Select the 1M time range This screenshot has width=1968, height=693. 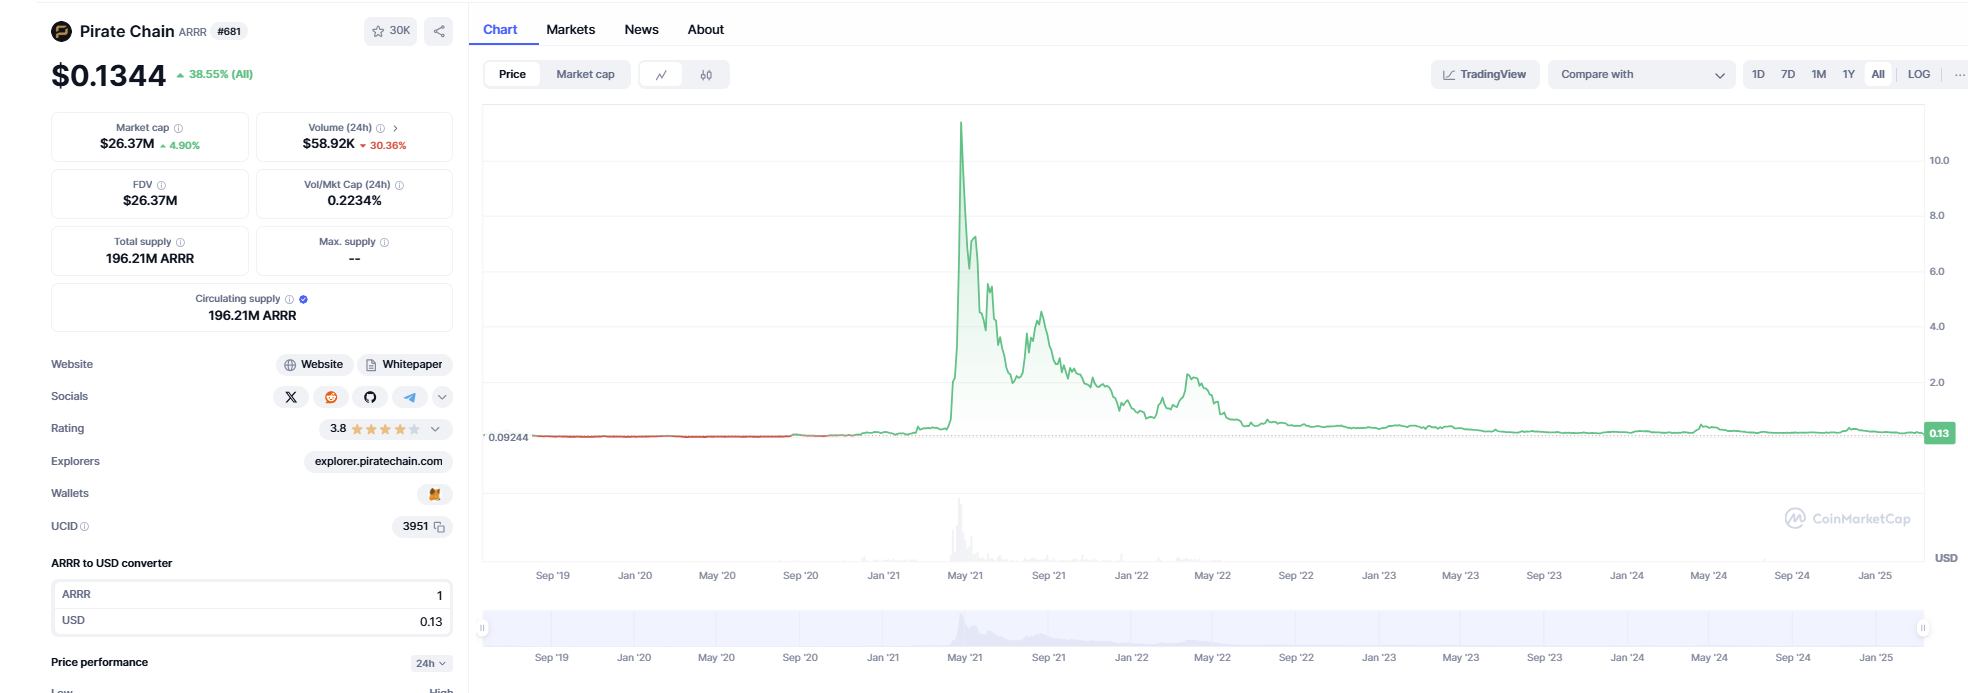[1819, 75]
